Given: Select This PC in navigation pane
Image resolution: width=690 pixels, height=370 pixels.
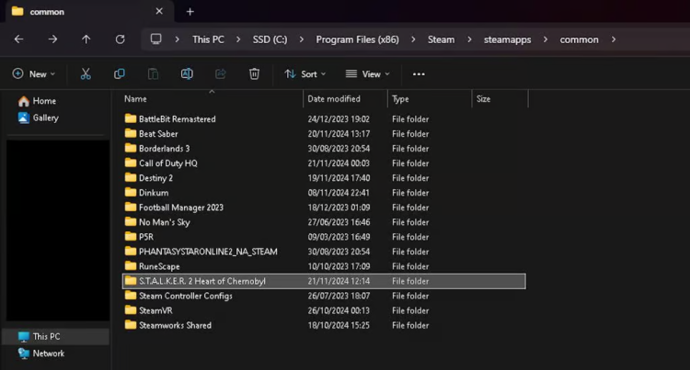Looking at the screenshot, I should click(x=56, y=337).
